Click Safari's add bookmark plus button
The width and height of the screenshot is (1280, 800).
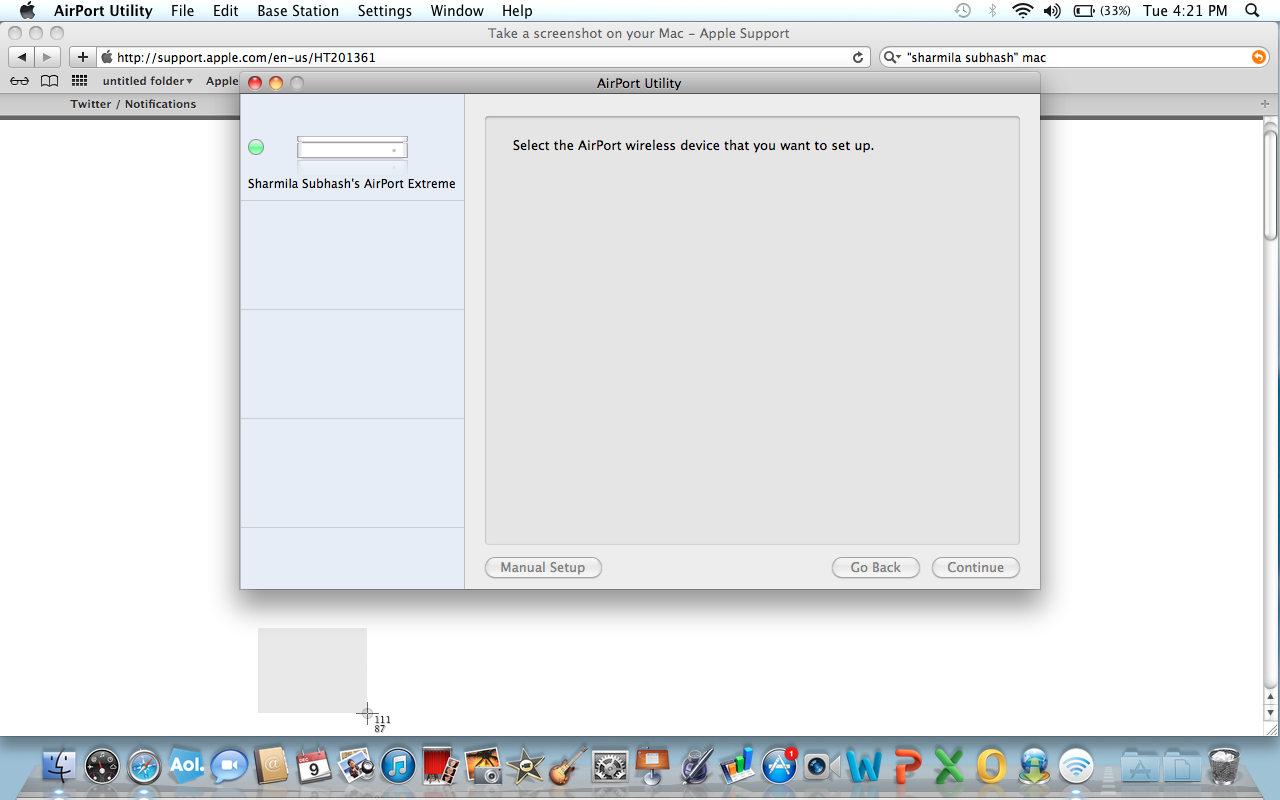coord(83,57)
